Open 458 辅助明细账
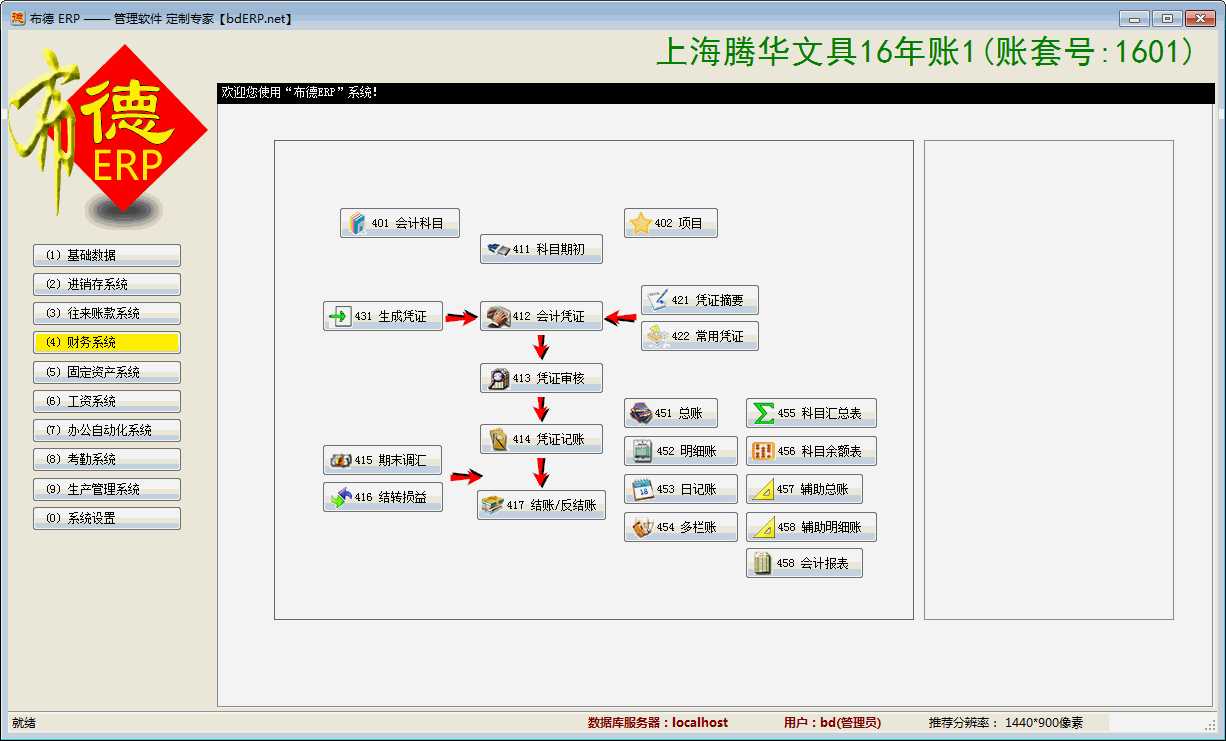This screenshot has height=741, width=1226. coord(811,527)
